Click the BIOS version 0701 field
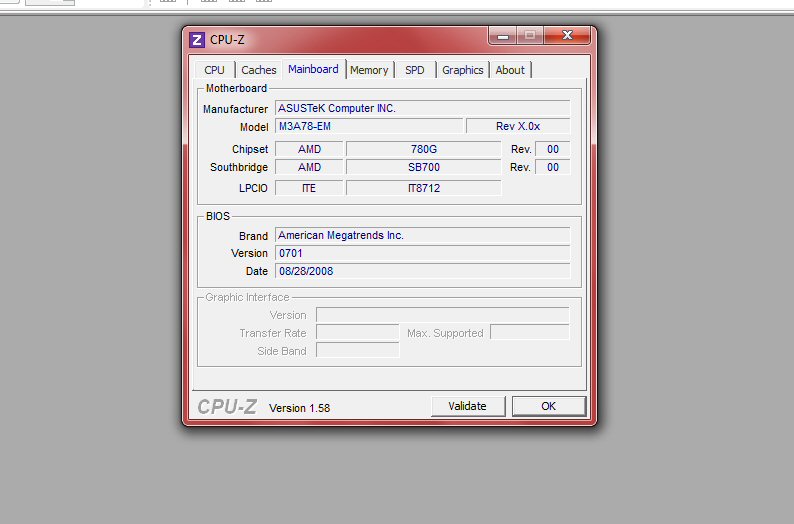The width and height of the screenshot is (794, 524). 423,253
